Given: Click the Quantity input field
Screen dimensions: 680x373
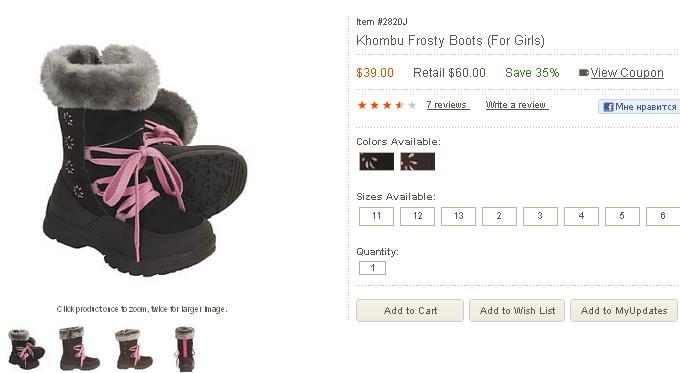Looking at the screenshot, I should pyautogui.click(x=373, y=268).
